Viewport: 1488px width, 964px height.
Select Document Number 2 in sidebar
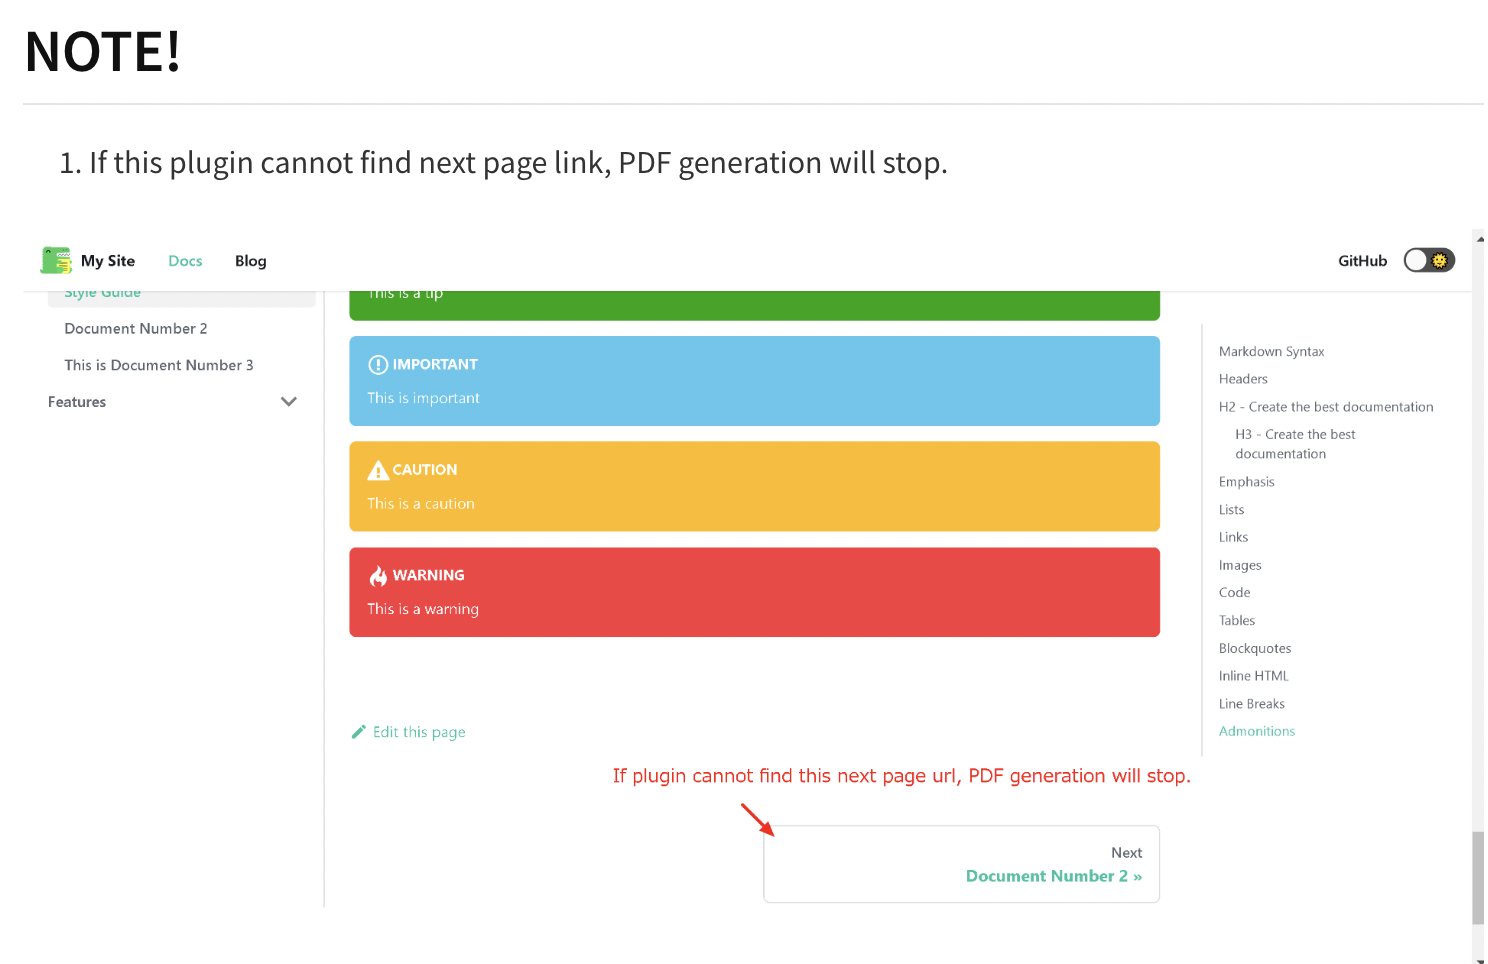pyautogui.click(x=136, y=329)
